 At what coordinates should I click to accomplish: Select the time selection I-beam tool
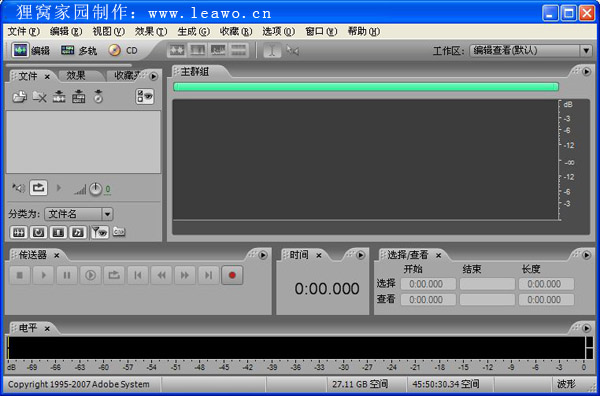(272, 50)
